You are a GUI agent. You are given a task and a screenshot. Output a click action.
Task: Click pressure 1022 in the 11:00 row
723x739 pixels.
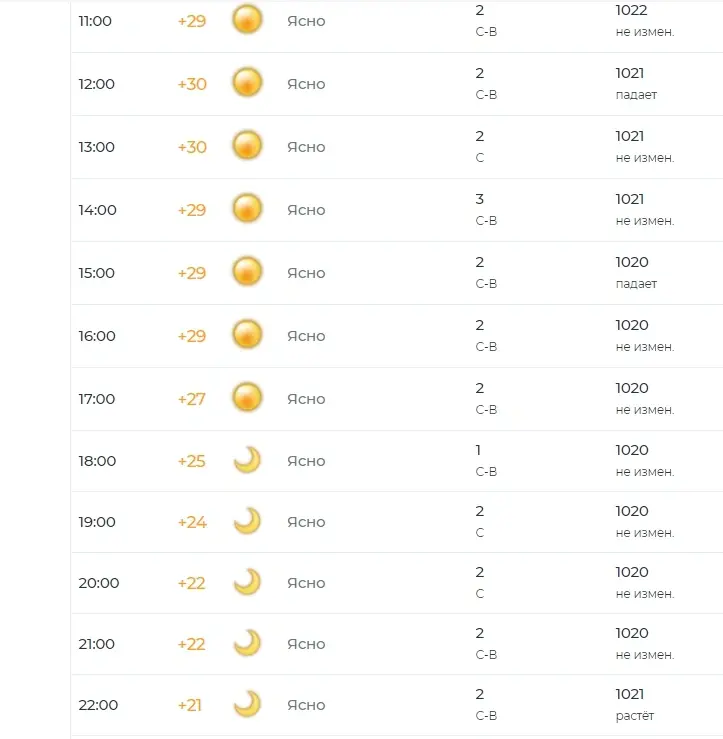pos(631,10)
